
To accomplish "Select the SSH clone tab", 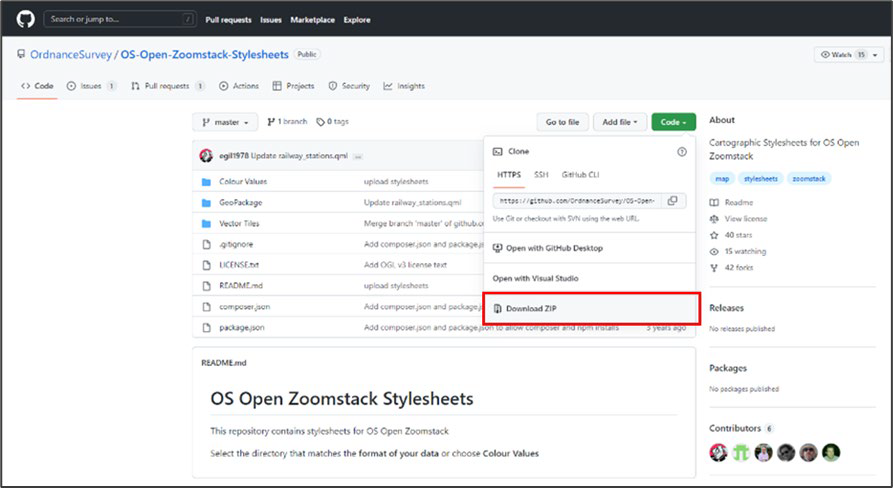I will (x=541, y=175).
